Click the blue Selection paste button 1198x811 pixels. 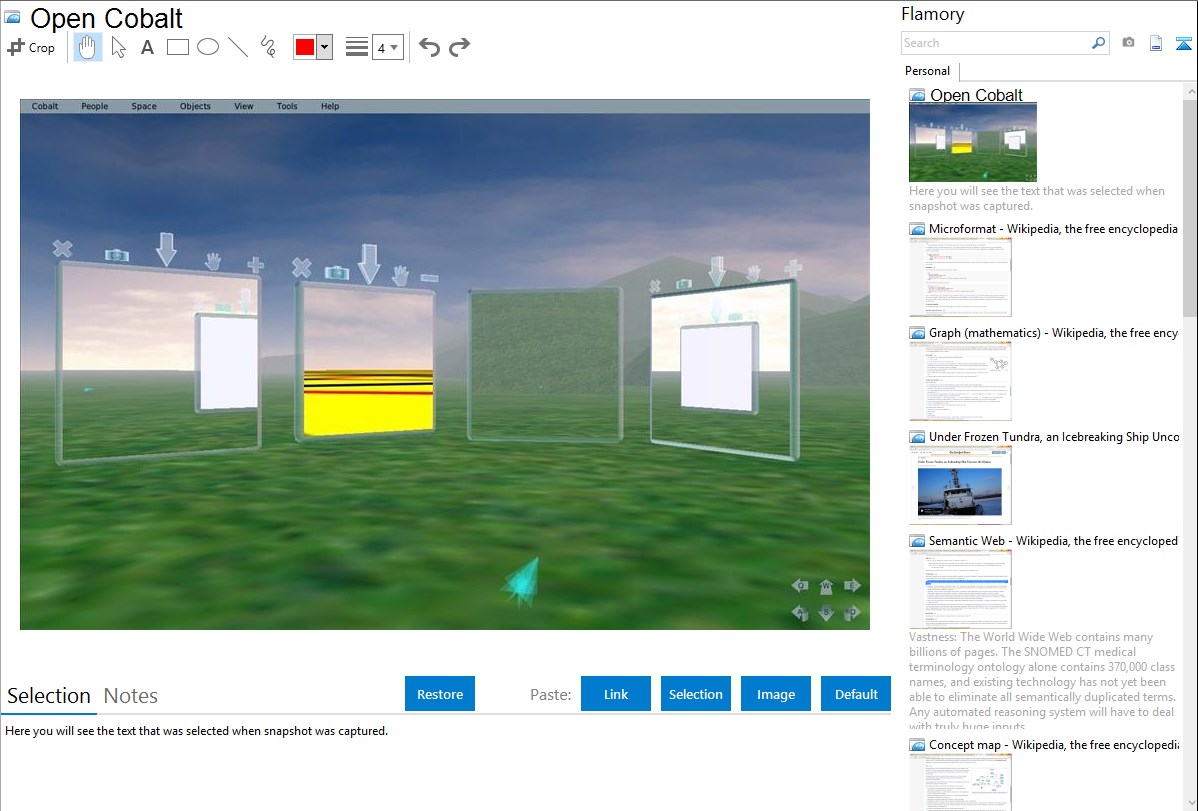coord(696,694)
